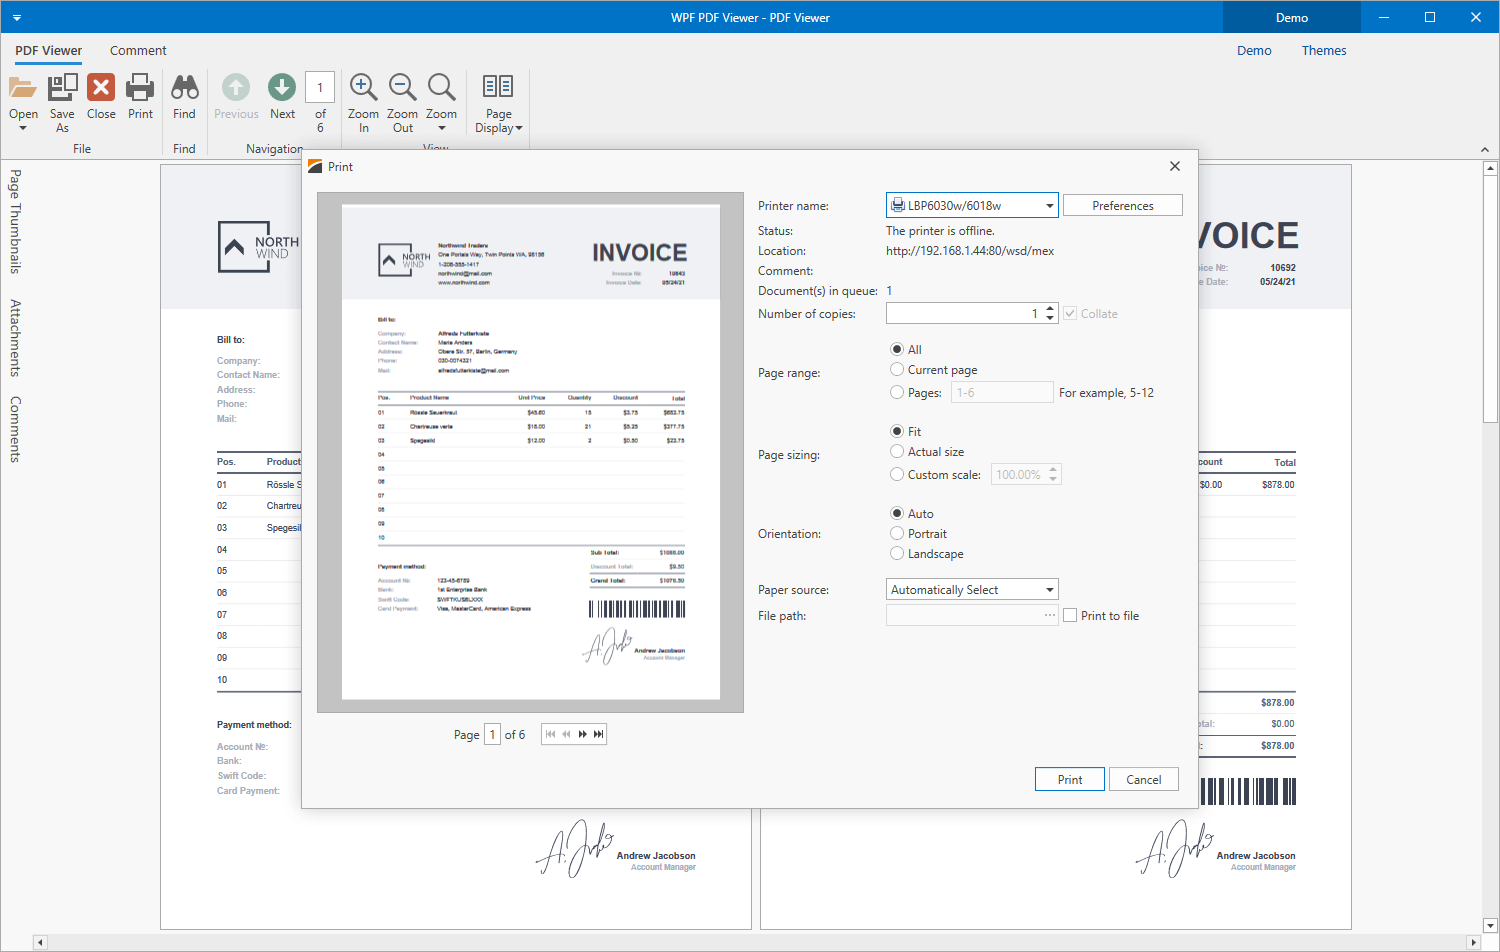This screenshot has height=952, width=1500.
Task: Open the Themes menu
Action: [1323, 50]
